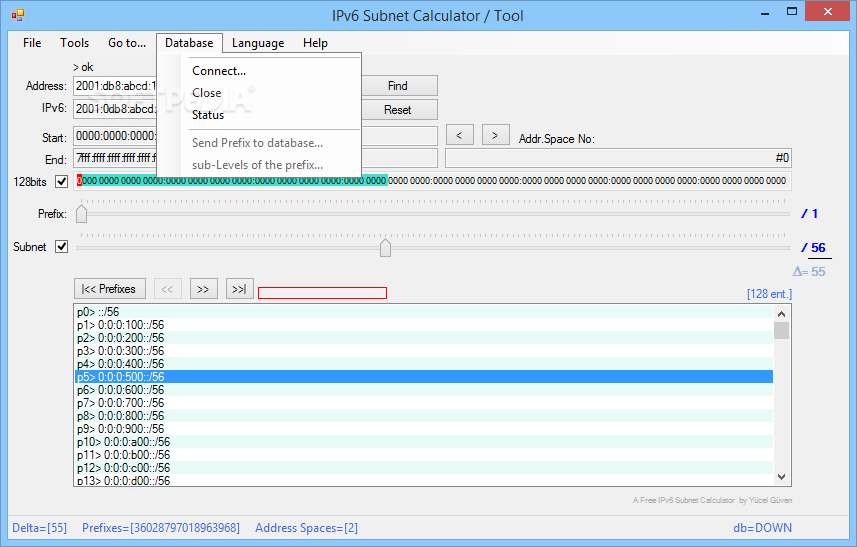Choose Close in the Database menu
The height and width of the screenshot is (547, 857).
click(207, 93)
